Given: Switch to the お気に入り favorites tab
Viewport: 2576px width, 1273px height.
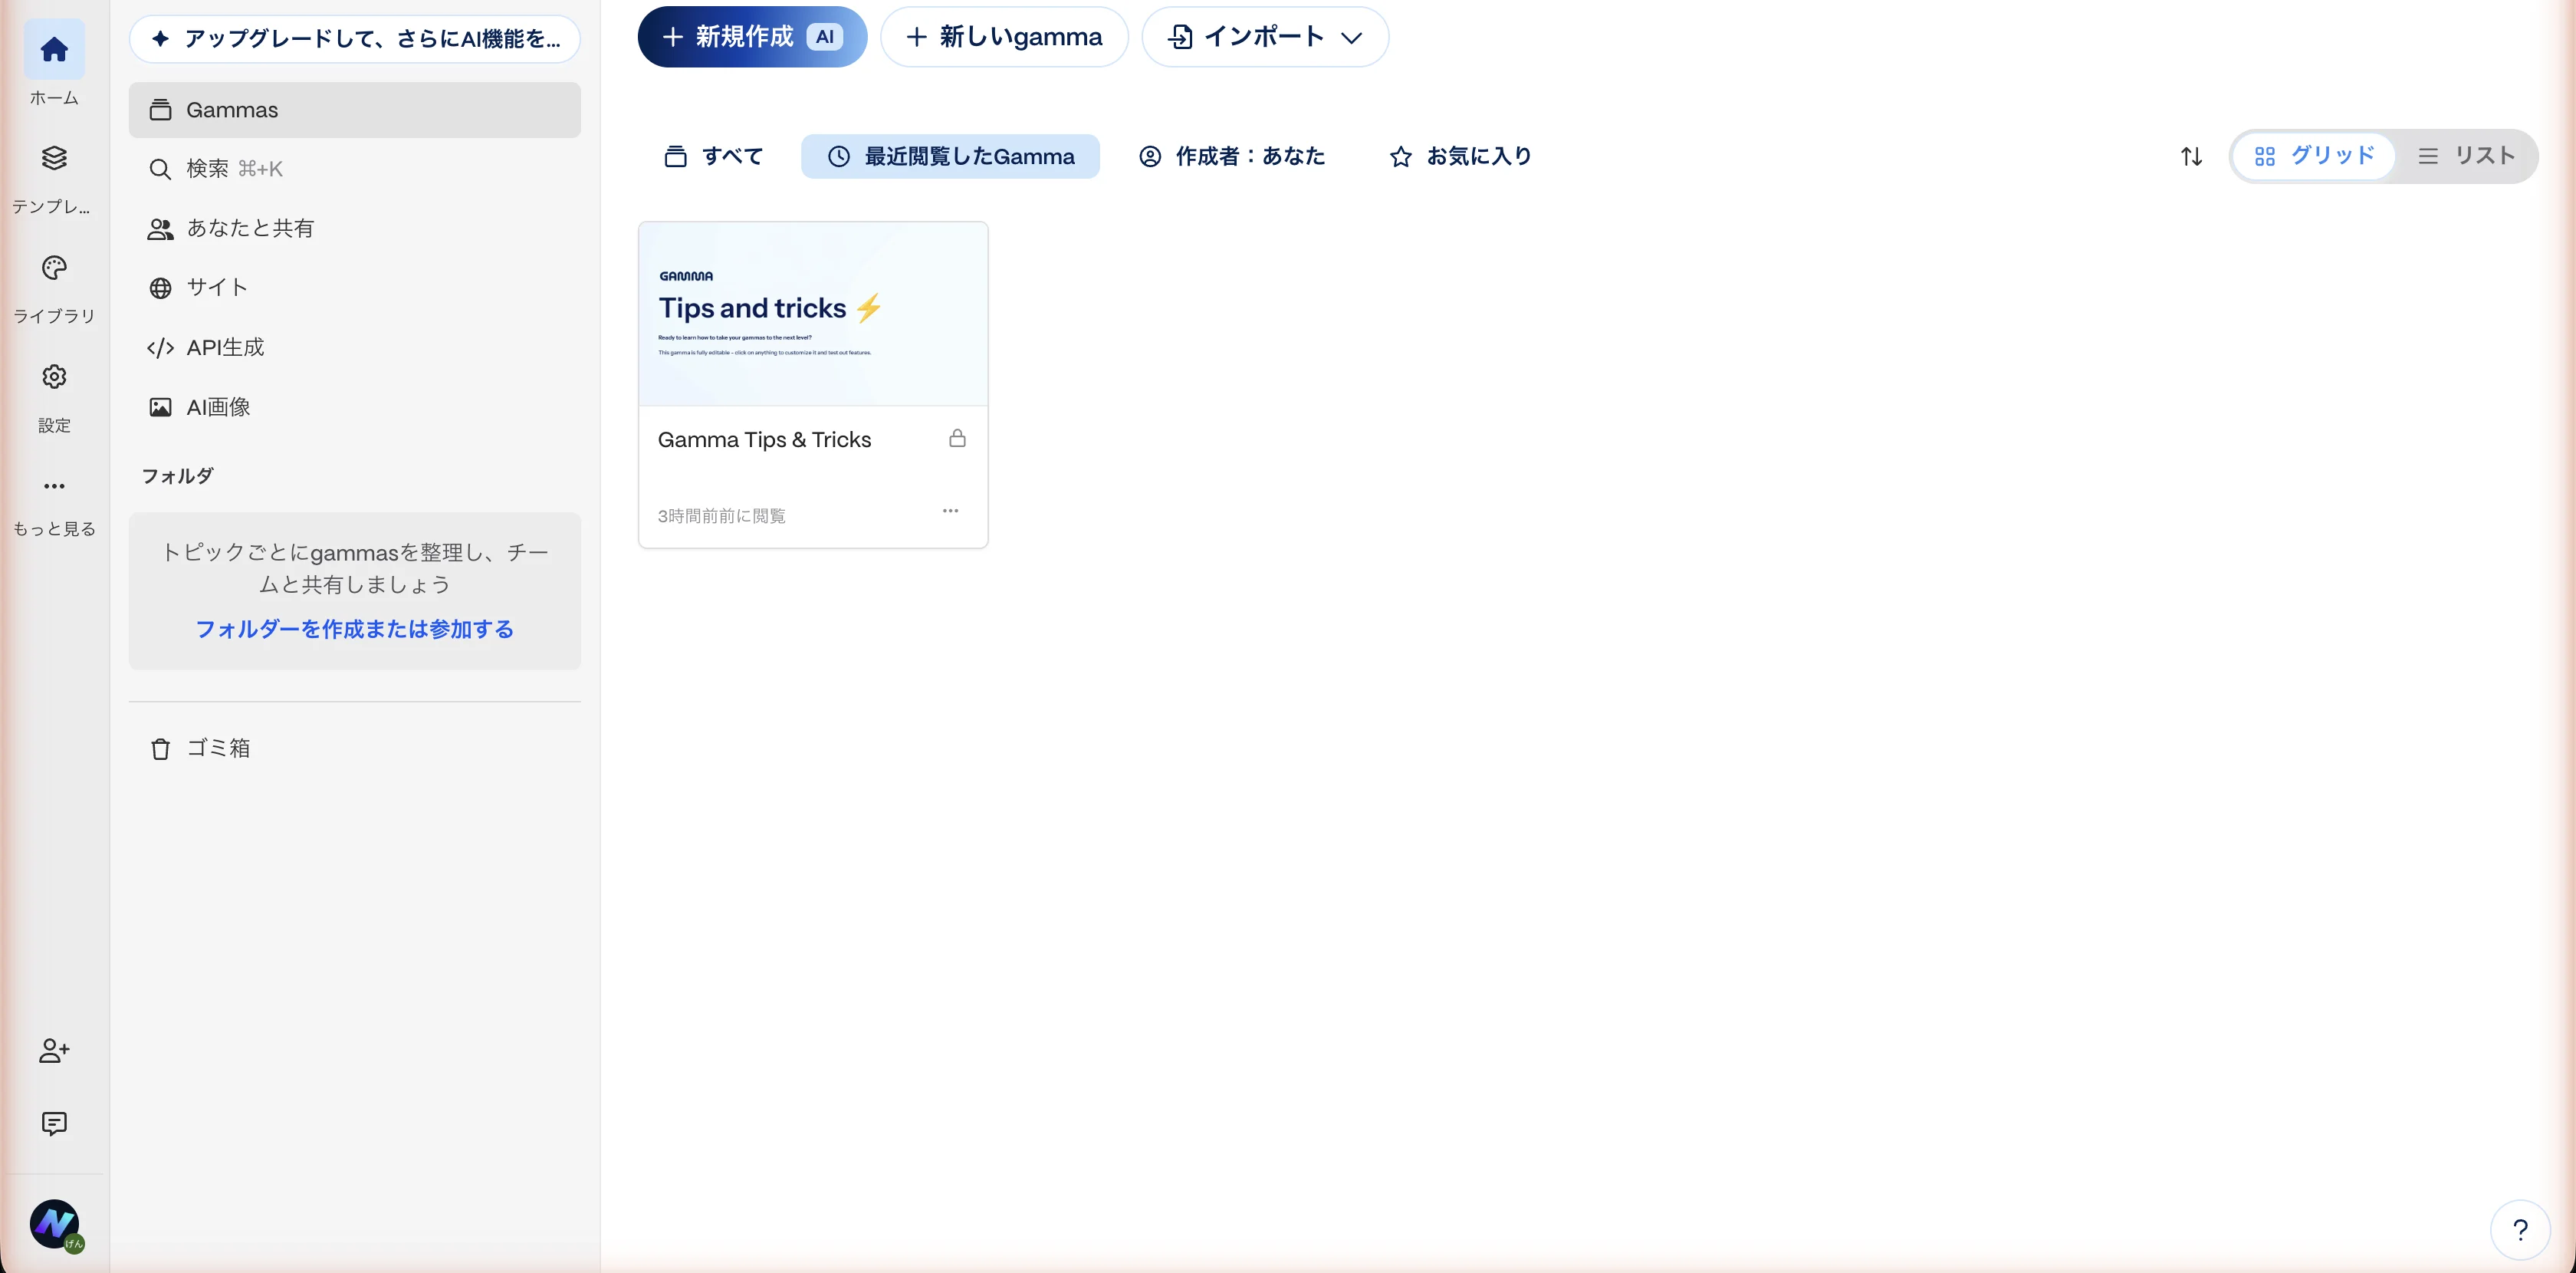Looking at the screenshot, I should pos(1460,156).
